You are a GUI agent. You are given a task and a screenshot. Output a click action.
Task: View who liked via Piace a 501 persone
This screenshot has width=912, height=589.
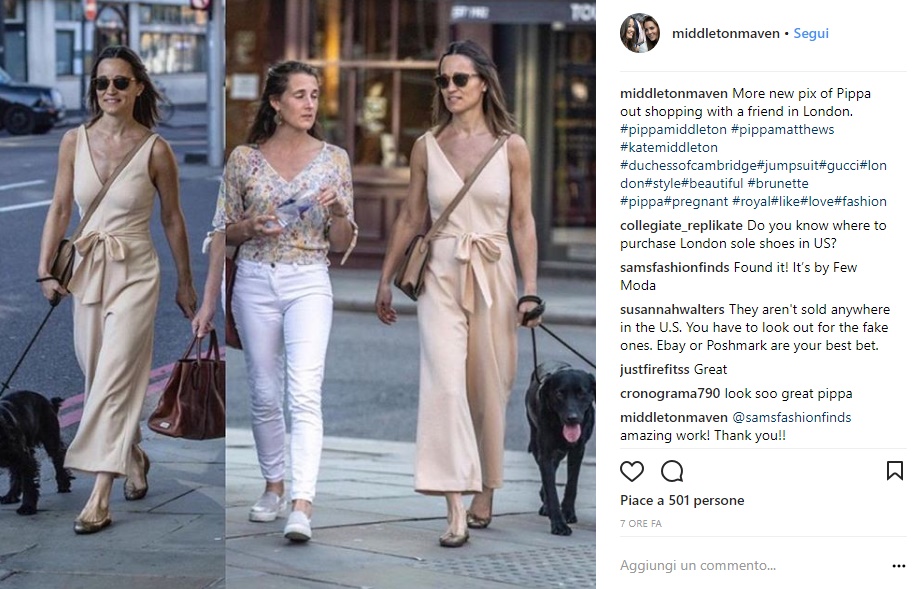click(682, 501)
